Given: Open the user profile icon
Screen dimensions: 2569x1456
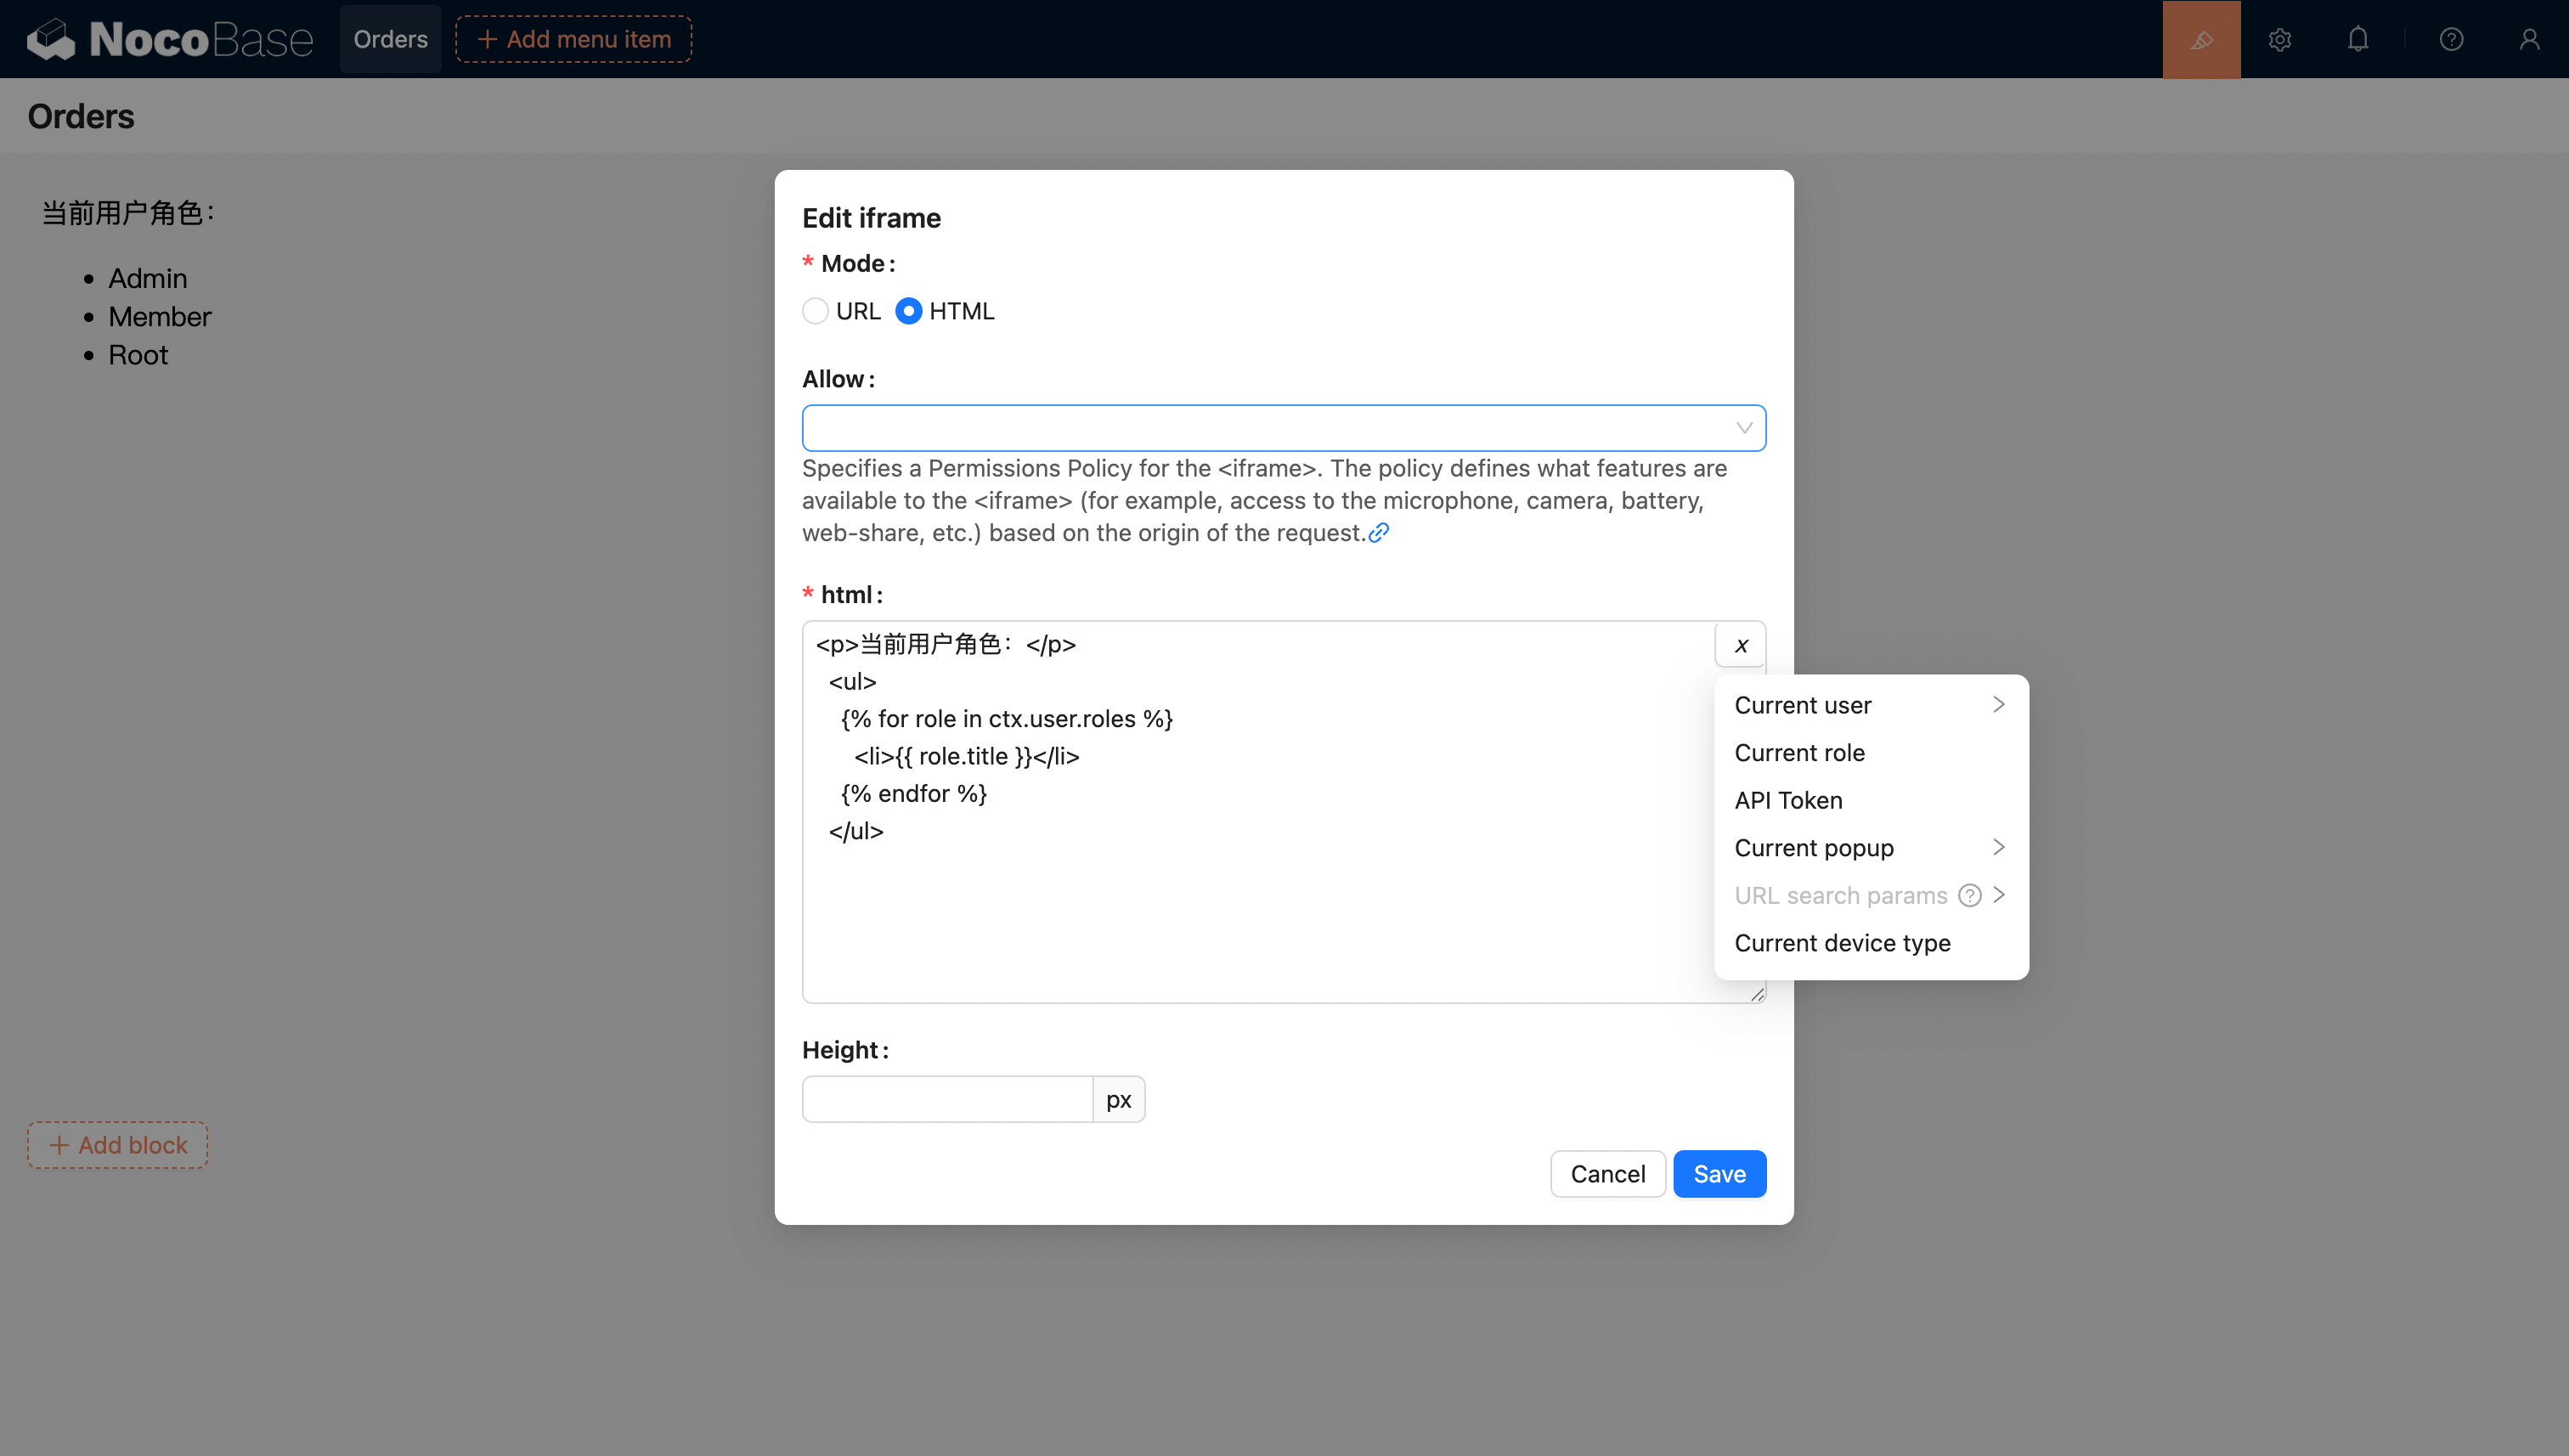Looking at the screenshot, I should [2528, 39].
